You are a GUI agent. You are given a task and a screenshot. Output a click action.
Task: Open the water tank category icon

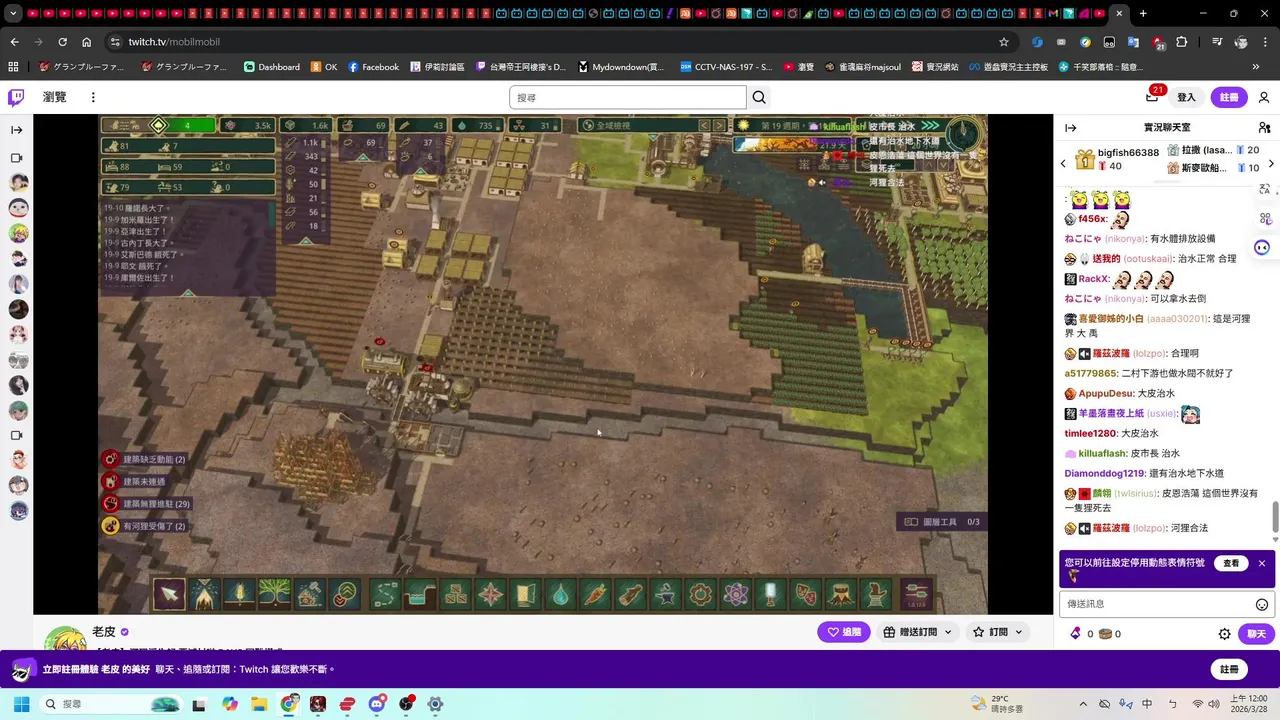pos(421,594)
